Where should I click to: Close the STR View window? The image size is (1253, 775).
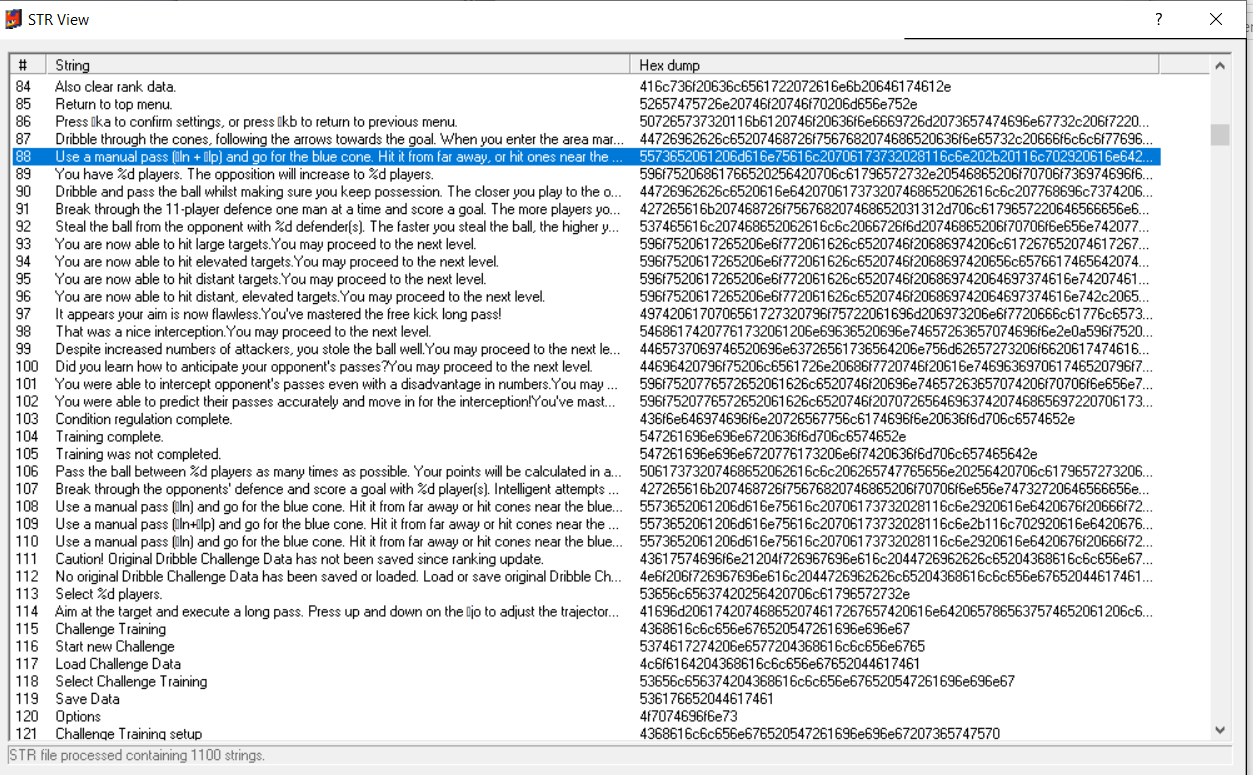pos(1216,19)
